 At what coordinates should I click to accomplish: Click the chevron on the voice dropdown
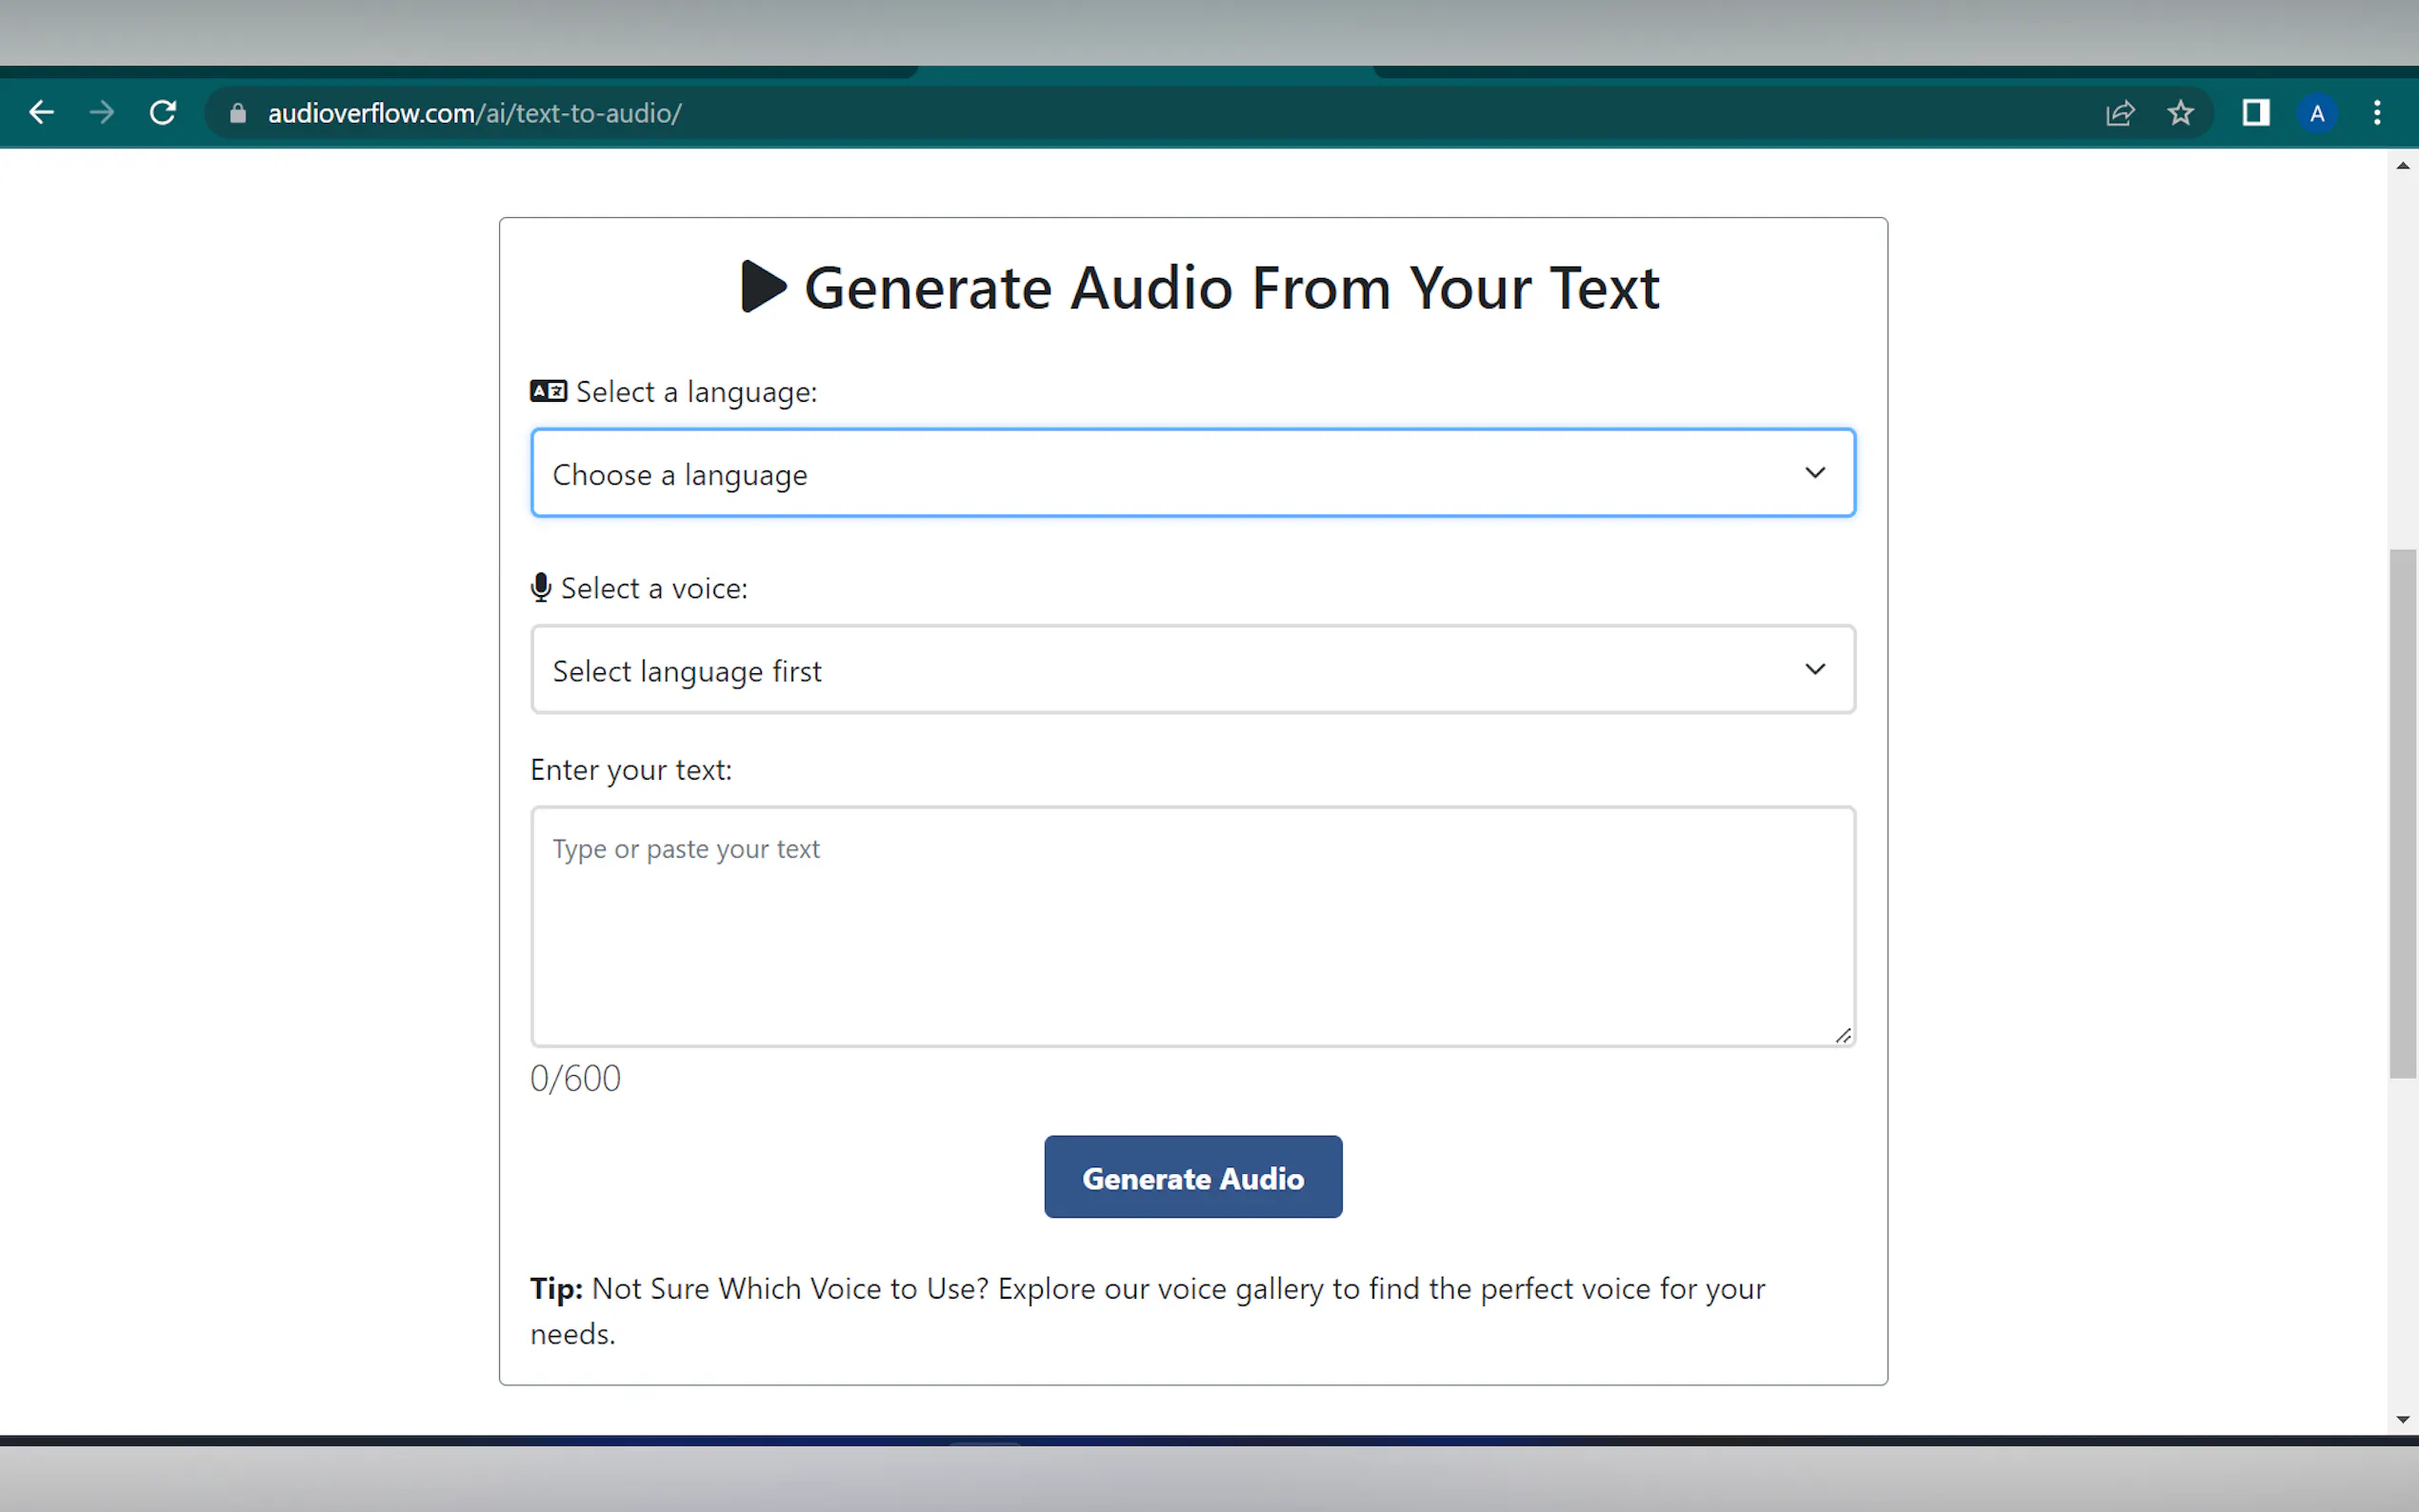1814,670
